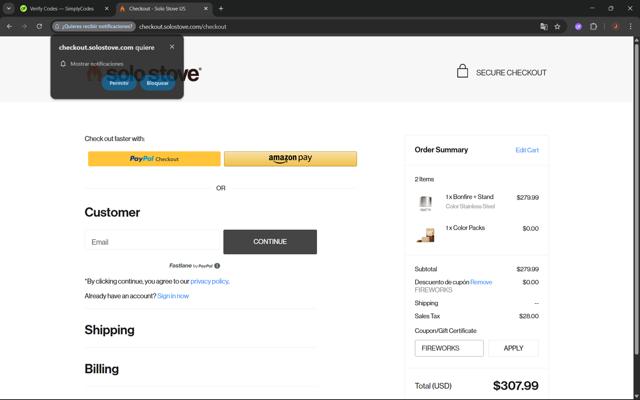
Task: Click the 1 x Color Packs text
Action: pos(465,228)
